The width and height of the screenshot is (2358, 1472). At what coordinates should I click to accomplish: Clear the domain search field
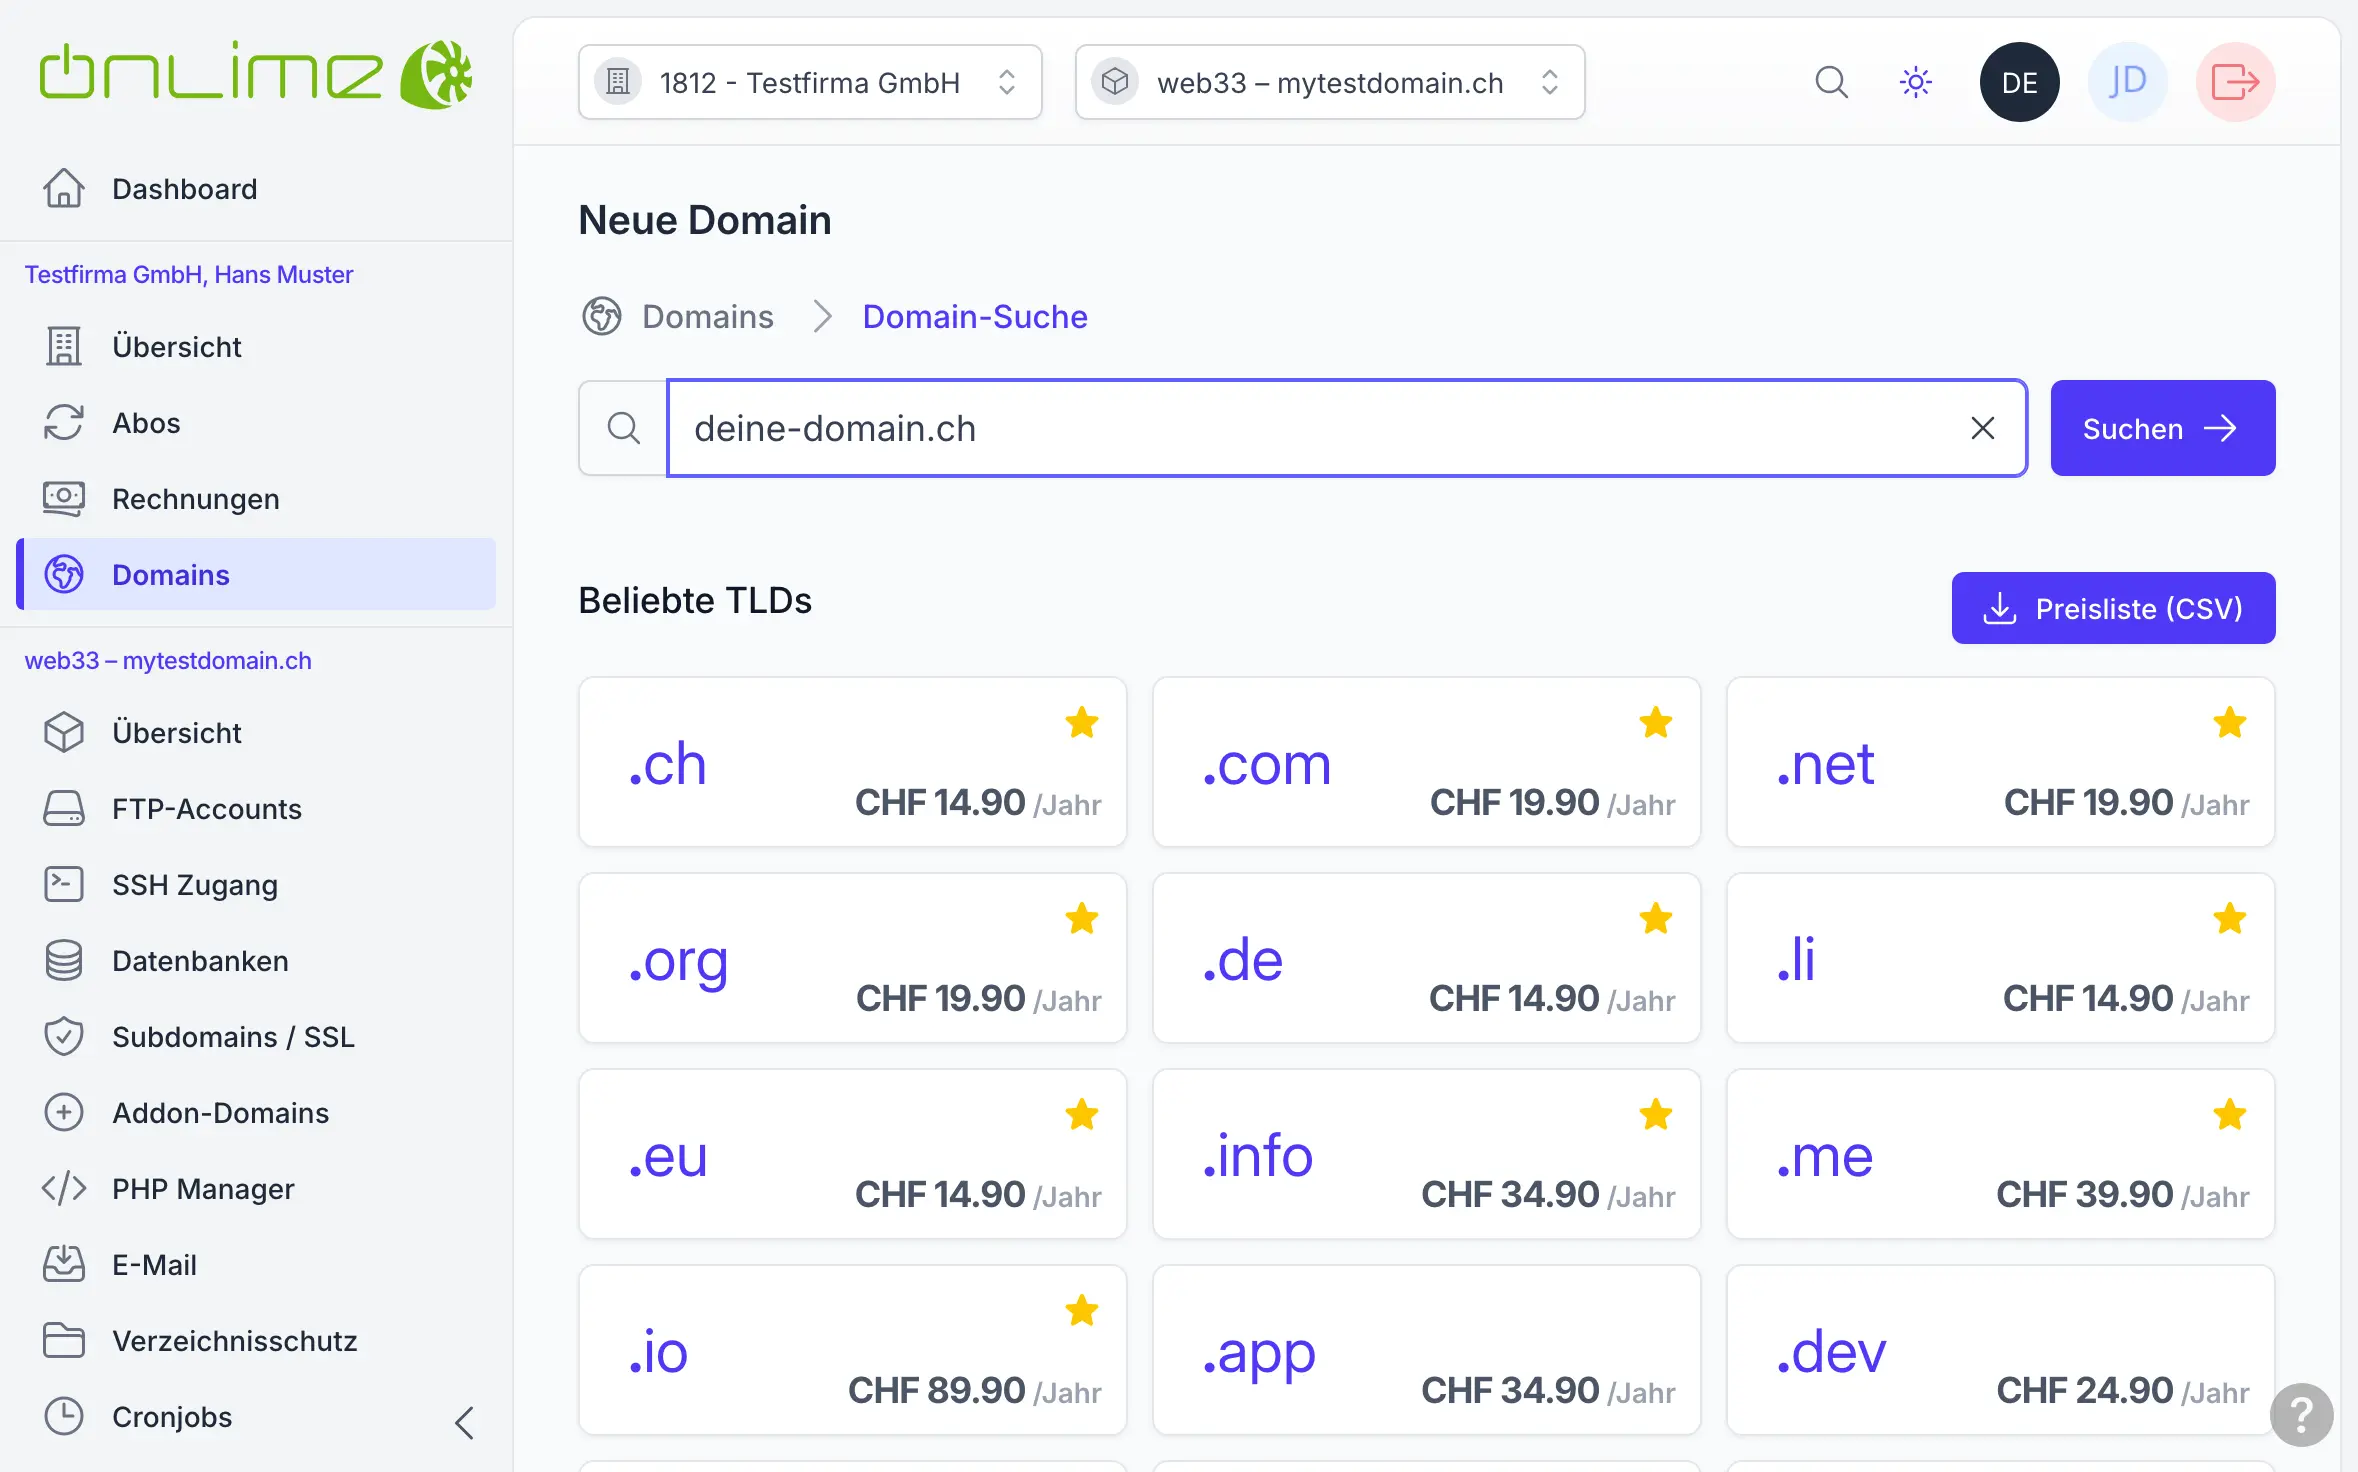pos(1982,428)
